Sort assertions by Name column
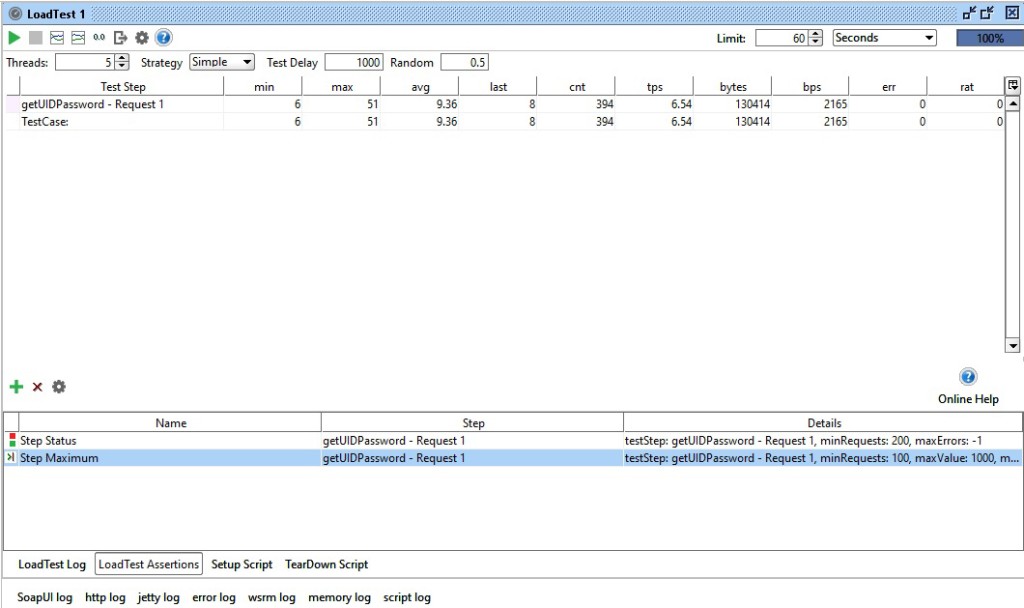This screenshot has height=608, width=1024. click(170, 423)
